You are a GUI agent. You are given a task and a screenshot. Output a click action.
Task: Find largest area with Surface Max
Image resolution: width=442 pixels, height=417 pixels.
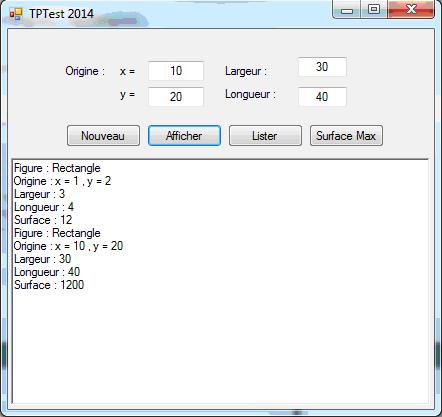tap(346, 136)
